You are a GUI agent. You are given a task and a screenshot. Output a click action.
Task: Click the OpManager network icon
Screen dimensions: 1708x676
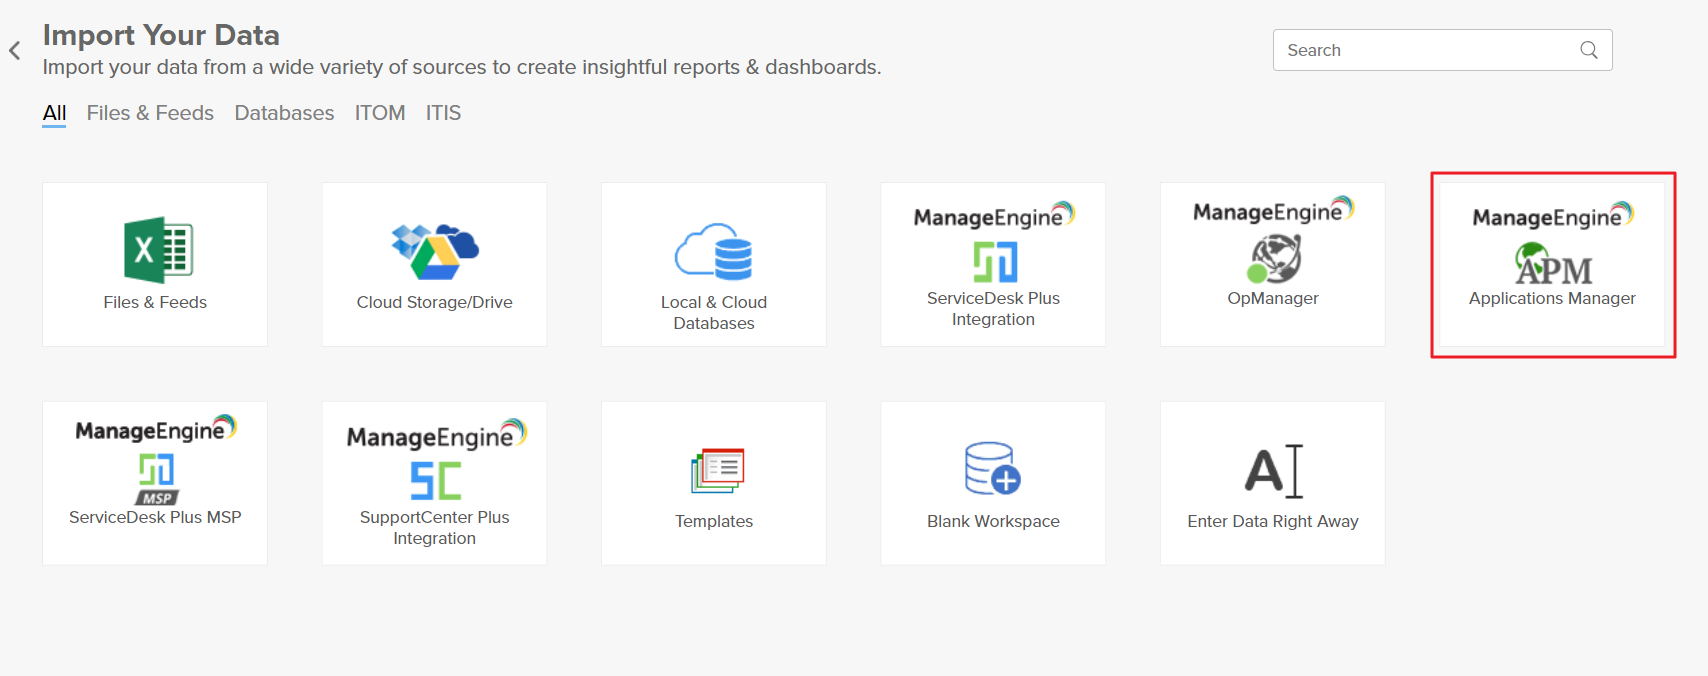click(x=1275, y=259)
